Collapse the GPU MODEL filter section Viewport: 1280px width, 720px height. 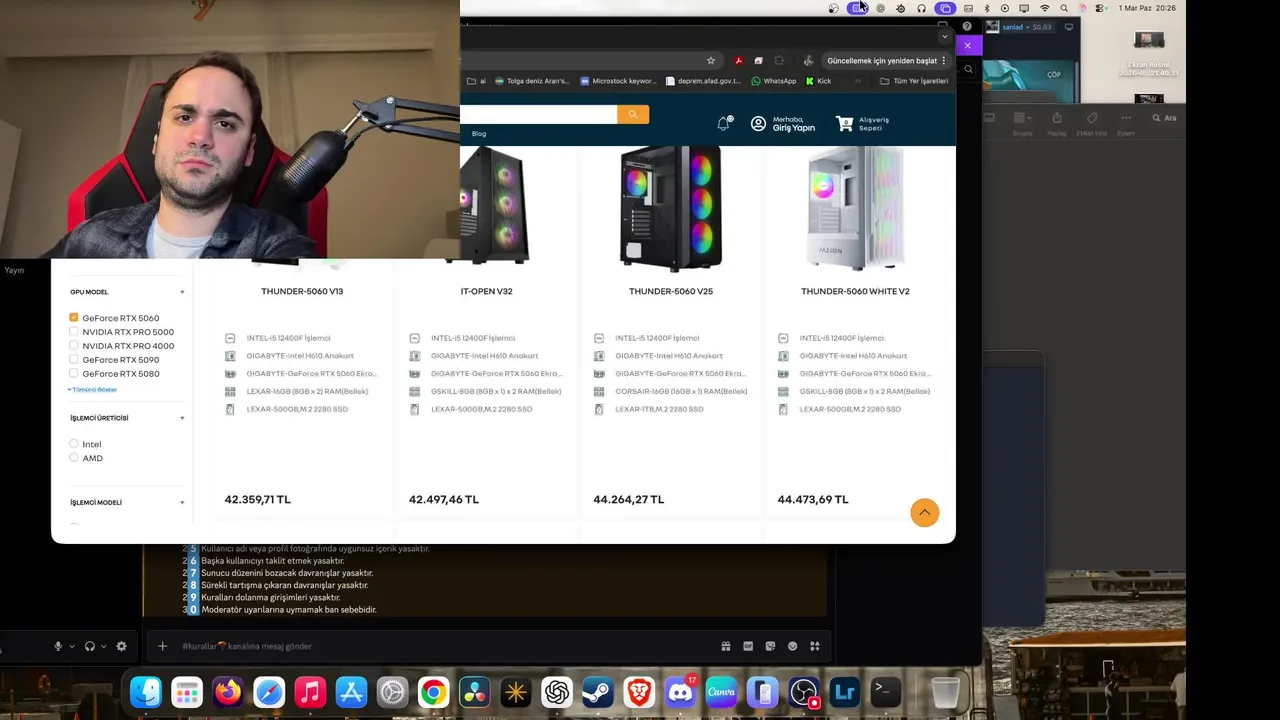[182, 292]
